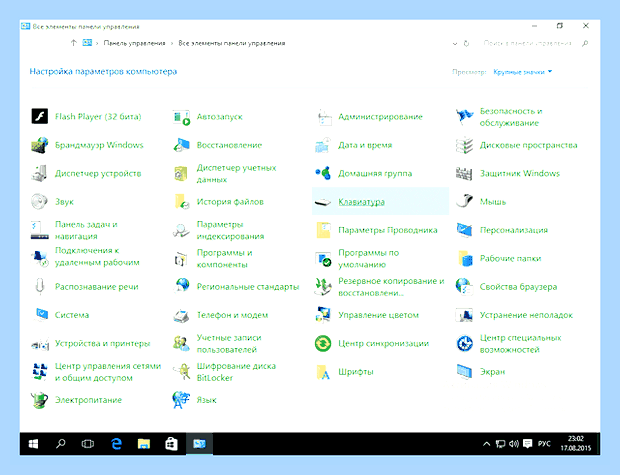Open the Центр синхронизации green icon
620x475 pixels.
pyautogui.click(x=323, y=343)
